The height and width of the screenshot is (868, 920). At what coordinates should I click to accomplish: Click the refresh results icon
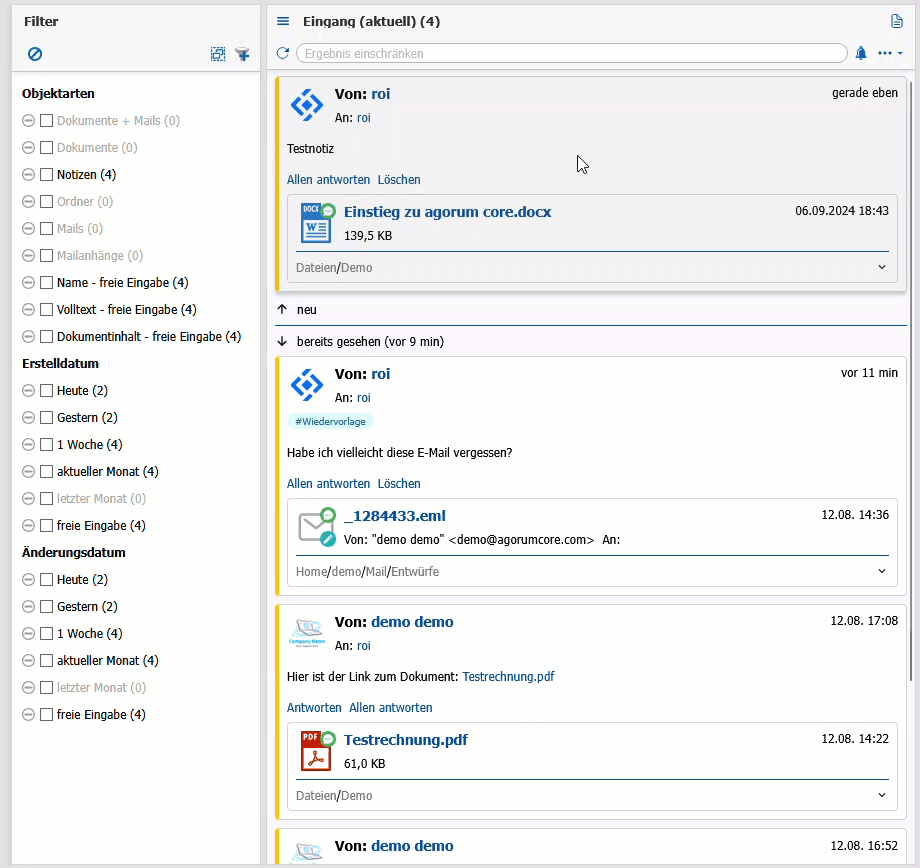point(283,53)
